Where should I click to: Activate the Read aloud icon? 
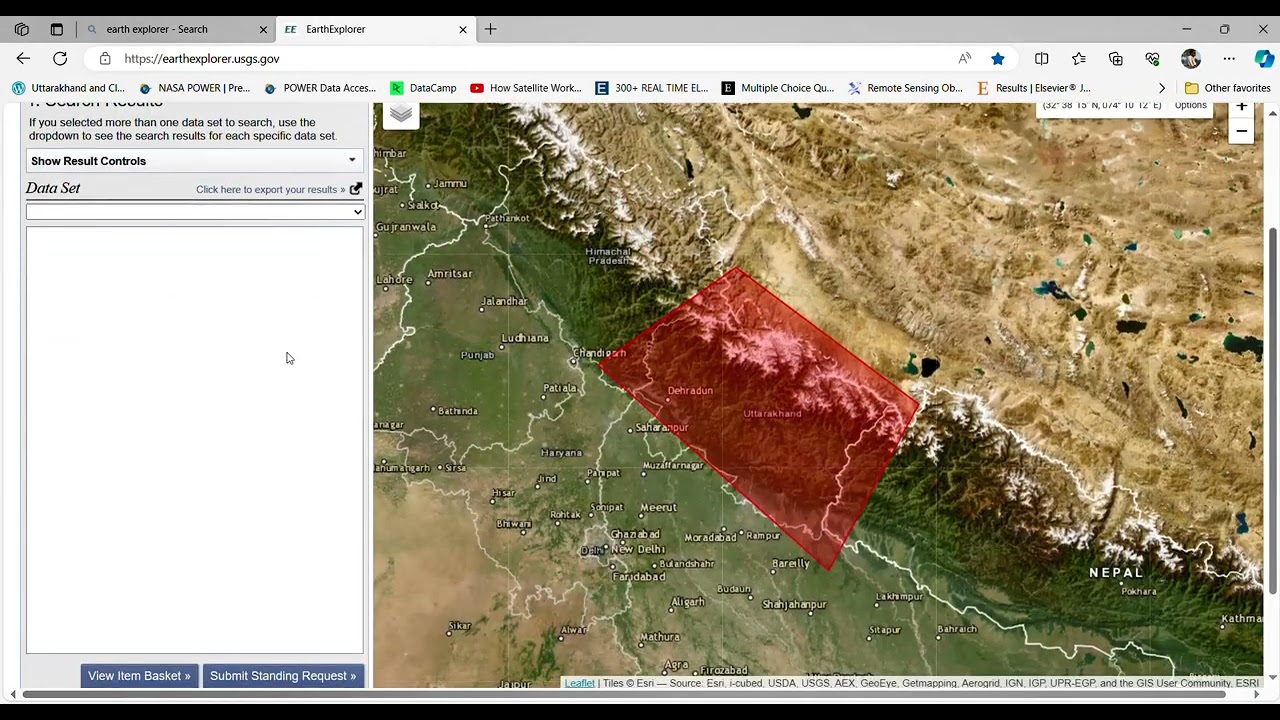click(964, 59)
